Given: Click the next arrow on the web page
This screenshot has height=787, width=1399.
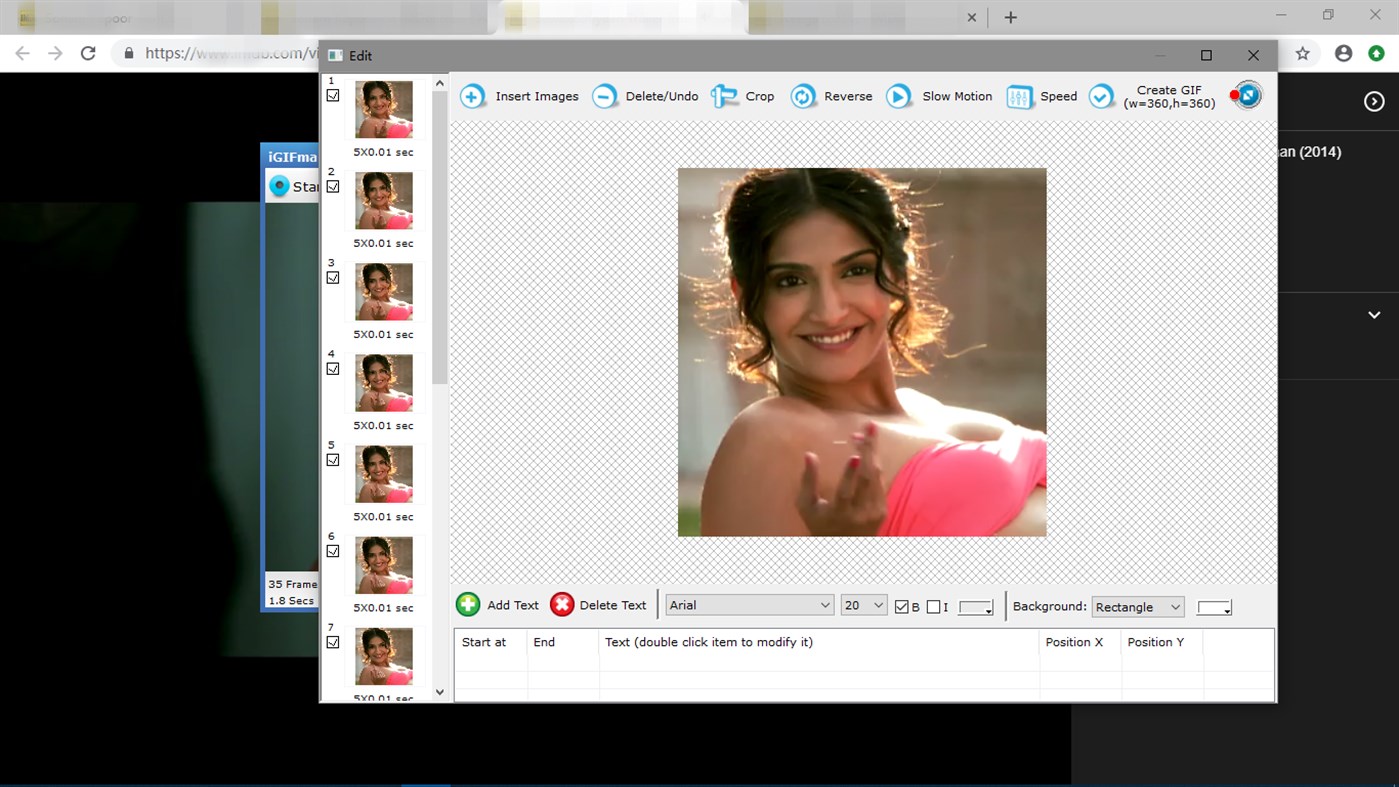Looking at the screenshot, I should (x=1374, y=101).
